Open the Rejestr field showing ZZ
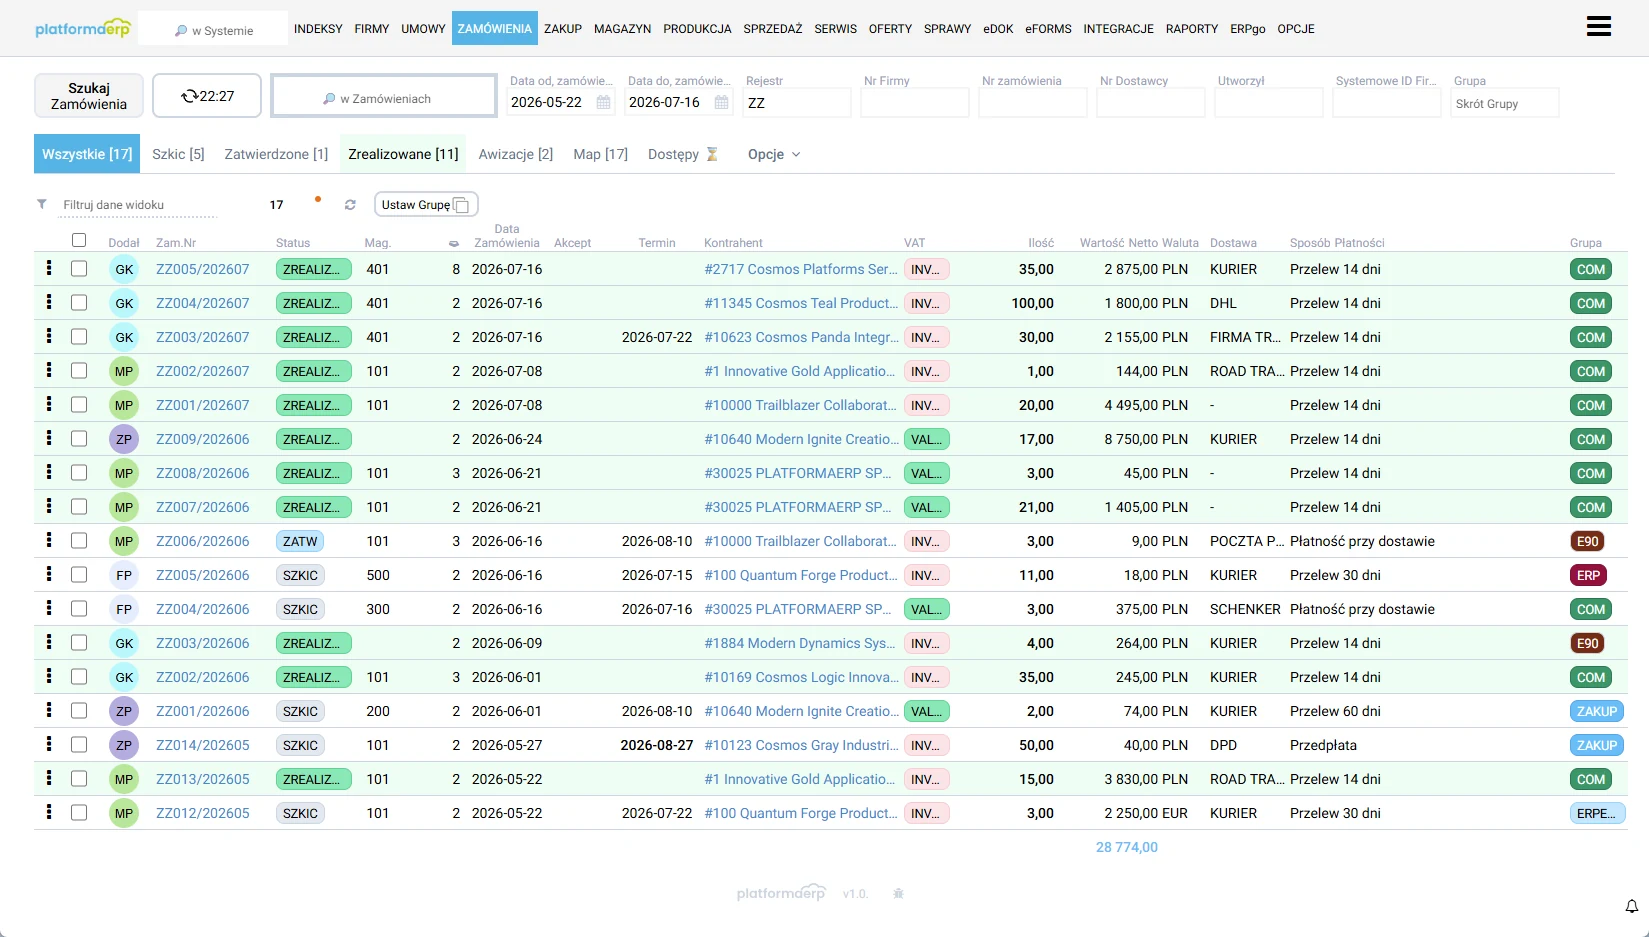 pos(797,103)
